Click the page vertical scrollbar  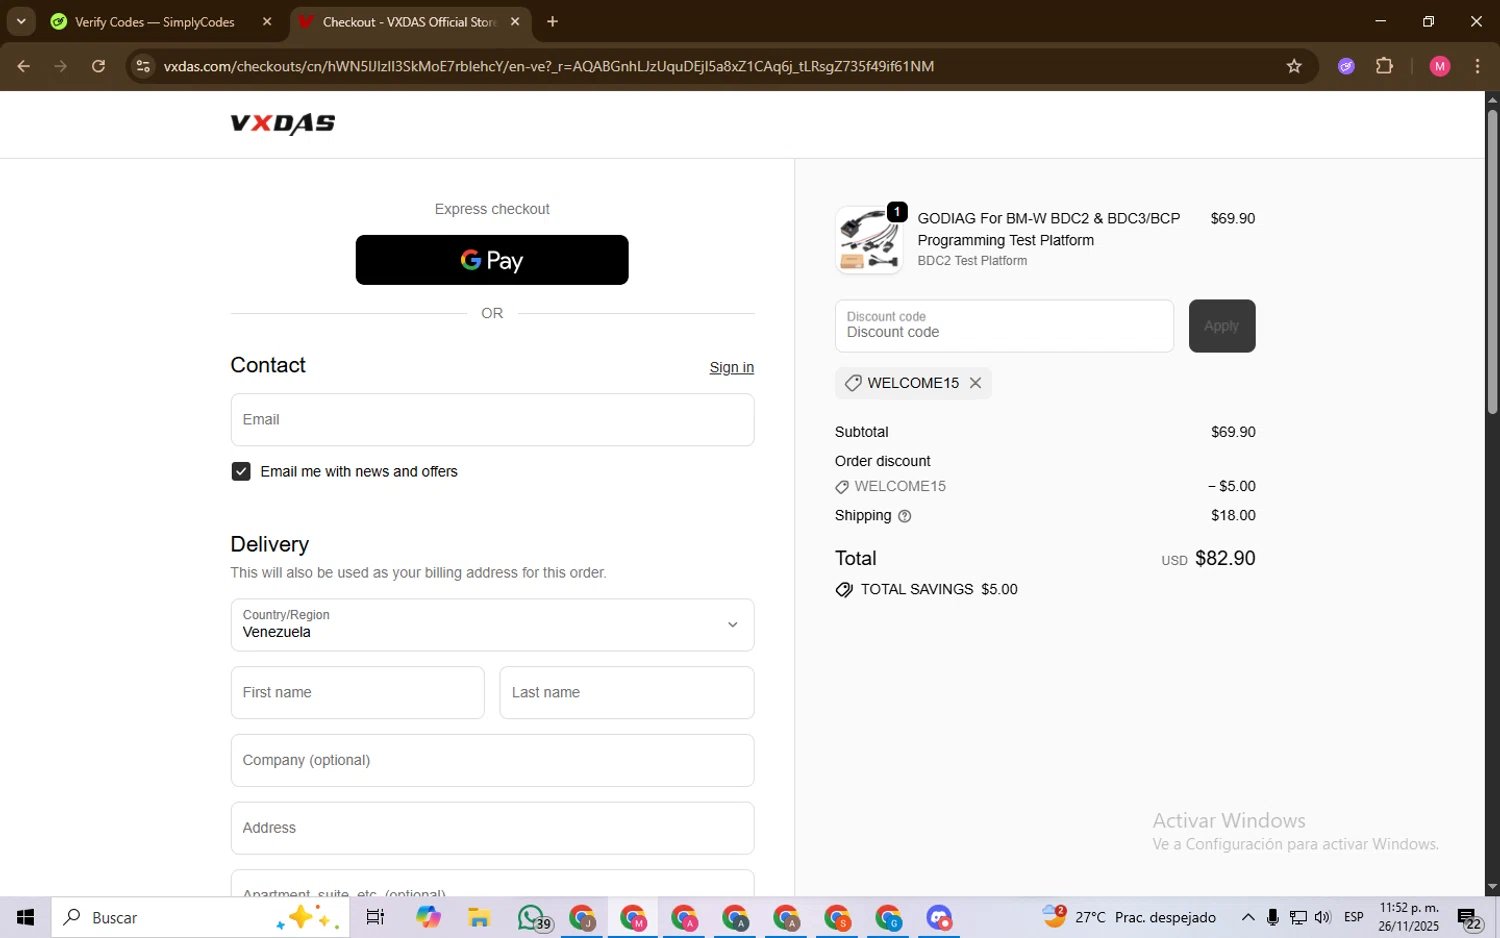(1492, 260)
